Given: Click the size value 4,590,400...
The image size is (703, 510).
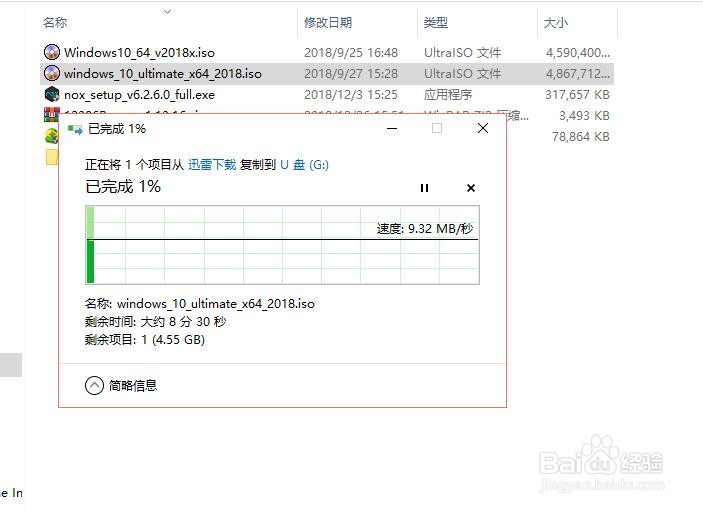Looking at the screenshot, I should click(578, 52).
